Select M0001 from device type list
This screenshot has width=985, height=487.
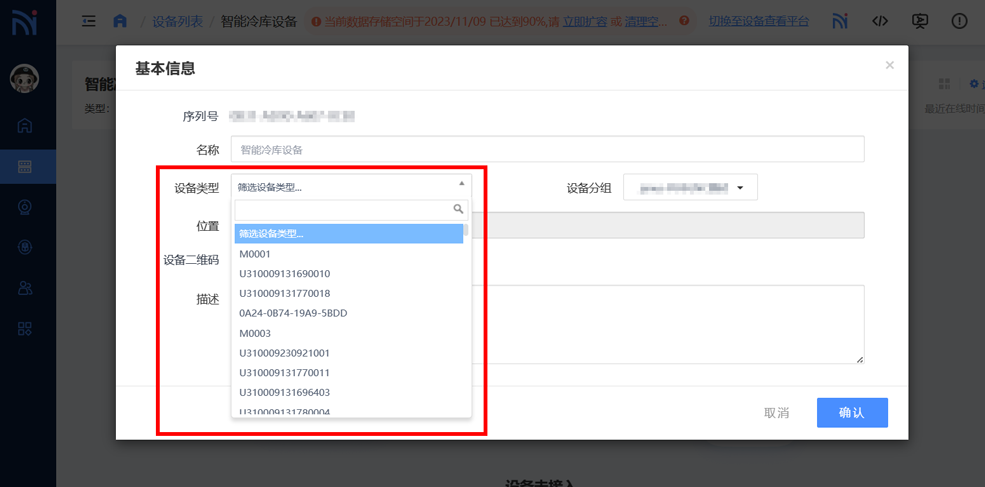(255, 254)
